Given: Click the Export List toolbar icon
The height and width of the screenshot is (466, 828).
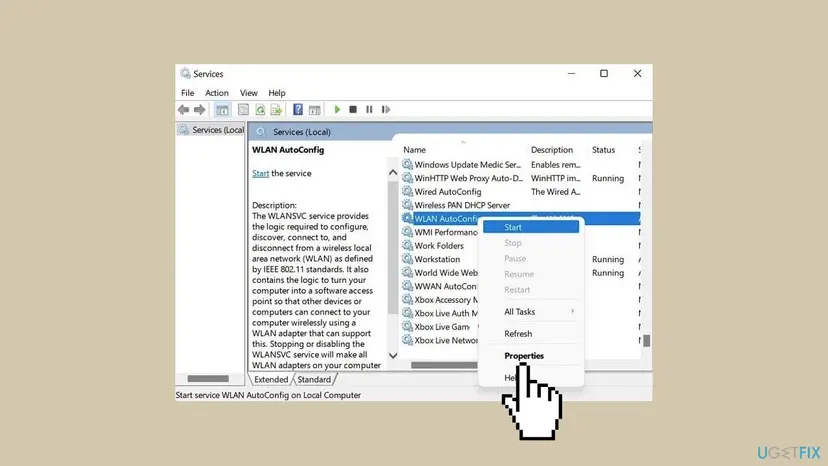Looking at the screenshot, I should (276, 109).
